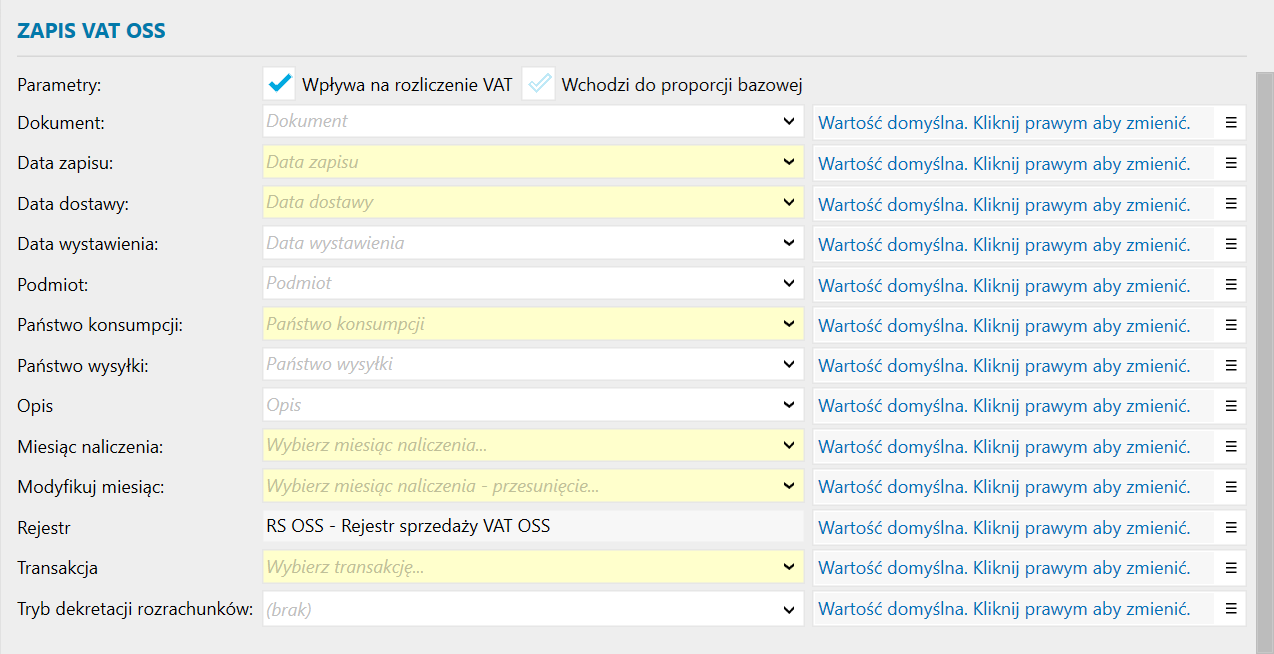1274x654 pixels.
Task: Open hamburger menu in Dokument row
Action: (1231, 122)
